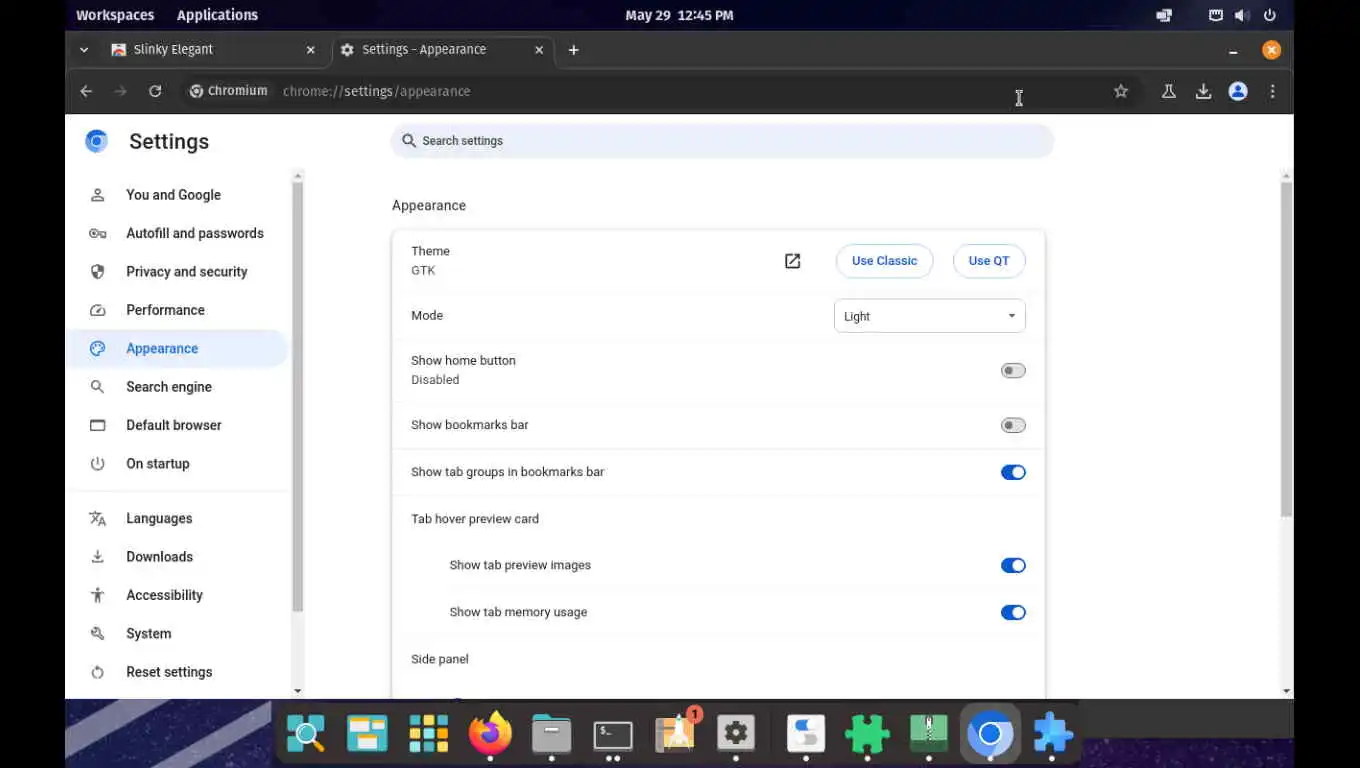Click the reload page icon

click(155, 91)
